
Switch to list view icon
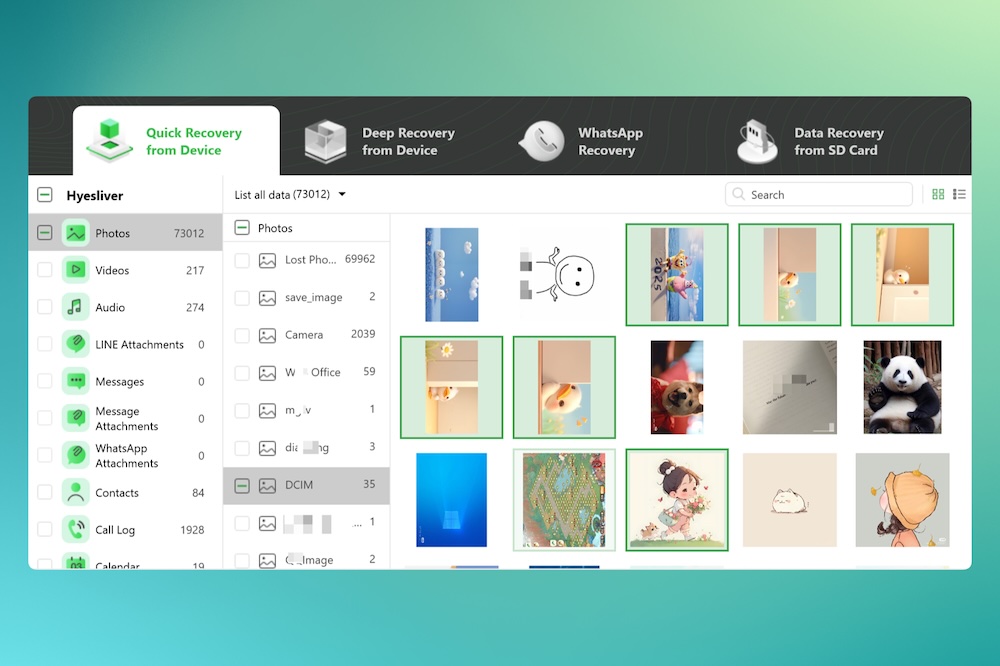[x=960, y=194]
